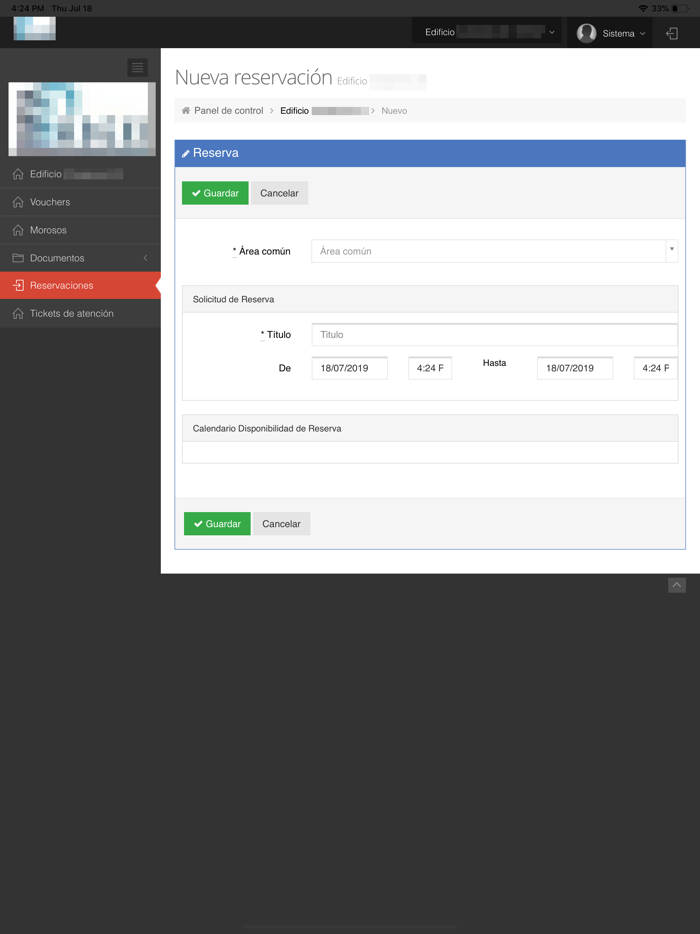Click the Wi-Fi status icon
This screenshot has width=700, height=934.
[x=643, y=8]
